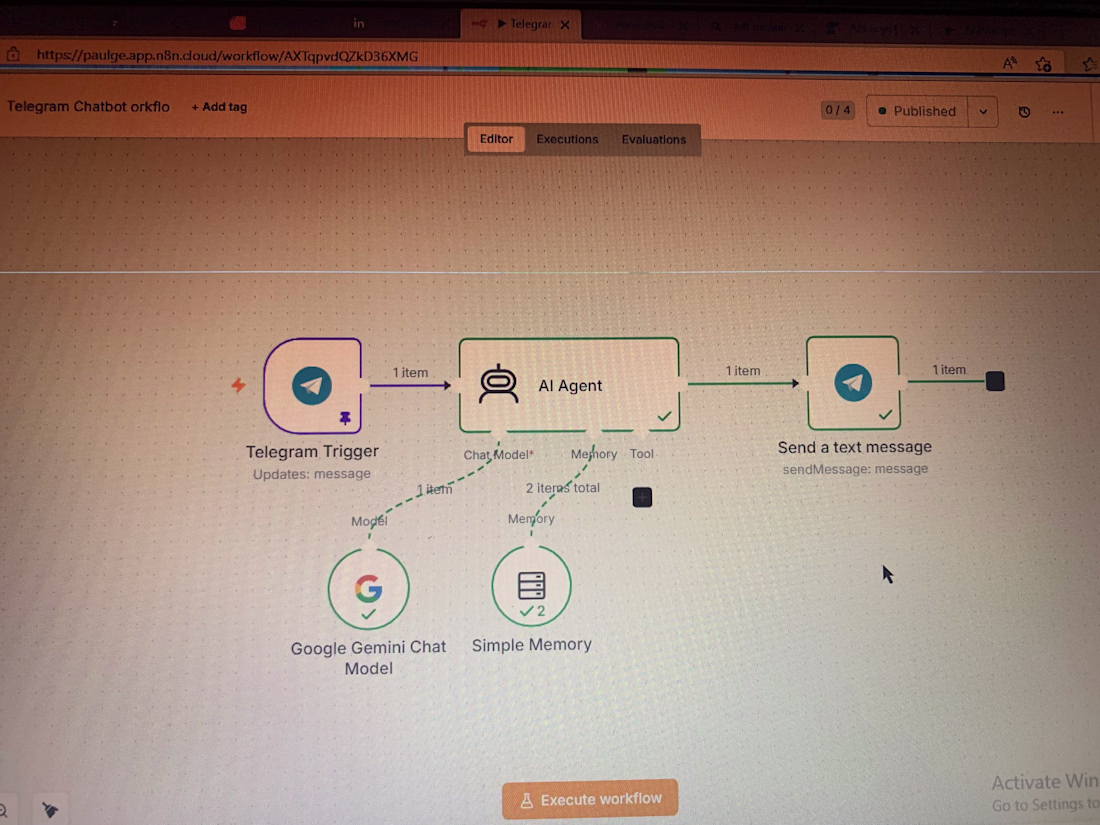Image resolution: width=1100 pixels, height=825 pixels.
Task: Click the 'Model' label above Gemini node
Action: coord(369,521)
